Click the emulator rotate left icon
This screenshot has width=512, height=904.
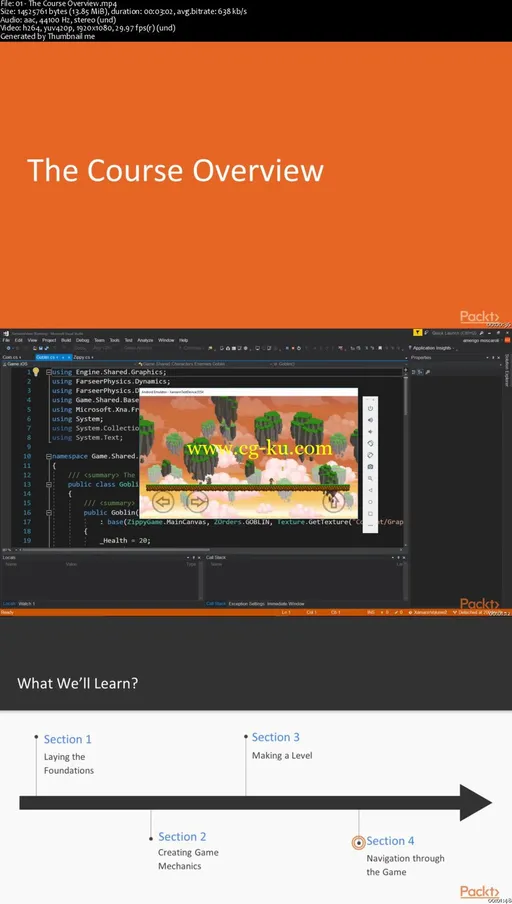click(370, 443)
